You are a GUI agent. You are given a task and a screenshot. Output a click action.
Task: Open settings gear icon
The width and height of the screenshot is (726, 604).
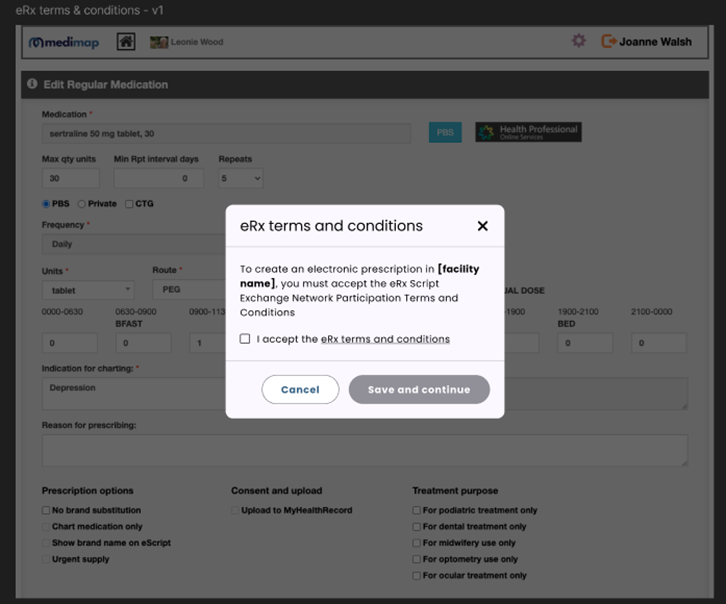(x=578, y=42)
